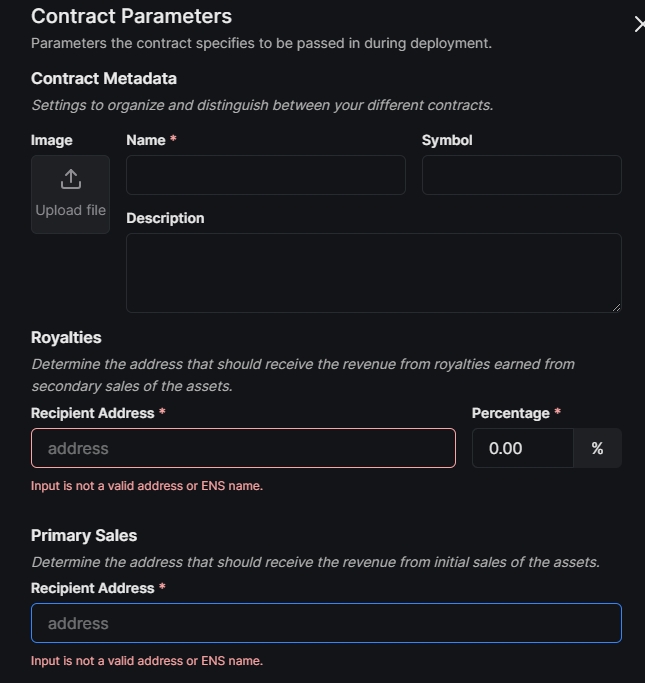
Task: Click the Primary Sales Recipient Address label
Action: [92, 588]
